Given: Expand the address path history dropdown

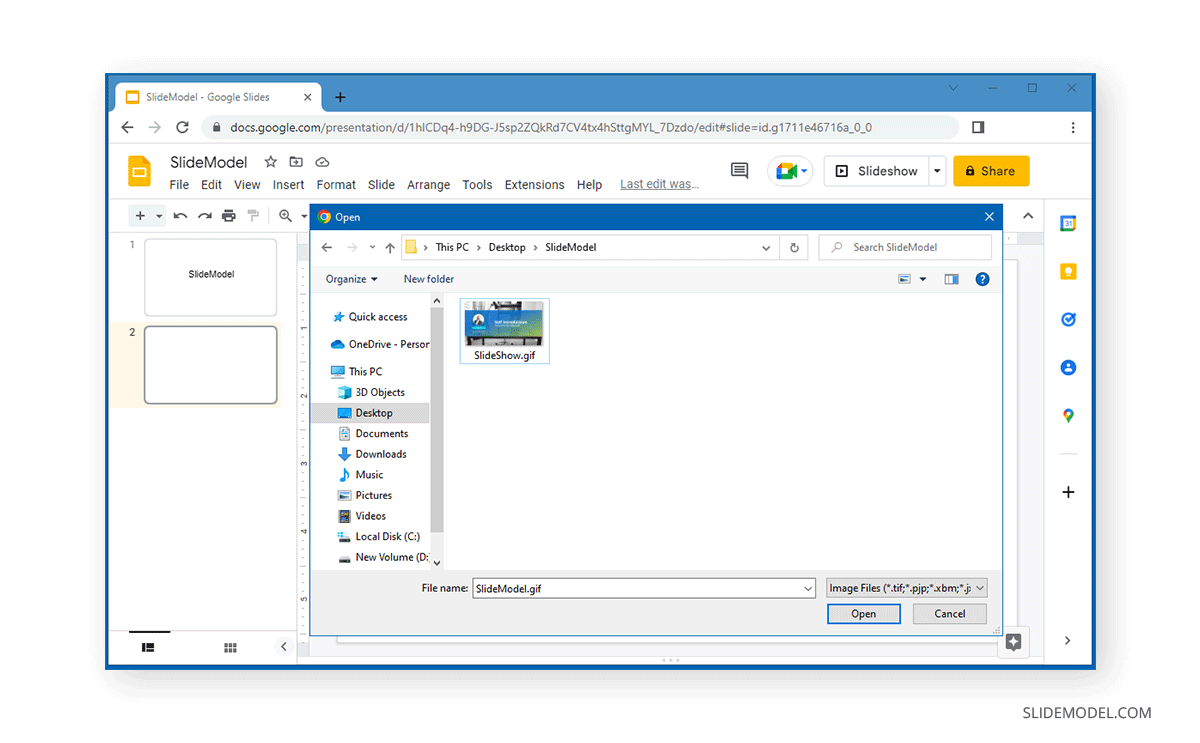Looking at the screenshot, I should pyautogui.click(x=767, y=247).
